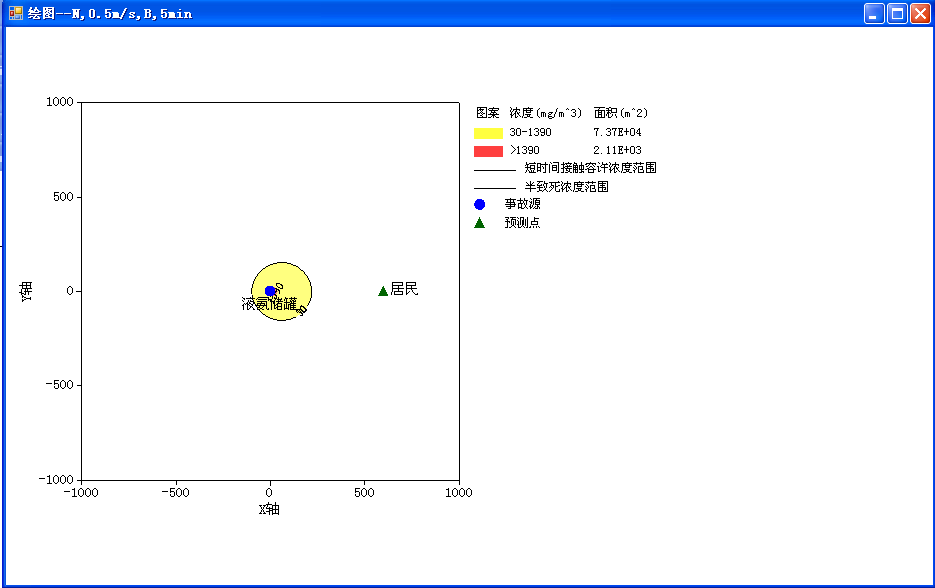Screen dimensions: 935x588
Task: Click the -500 tick label on X axis
Action: (x=175, y=493)
